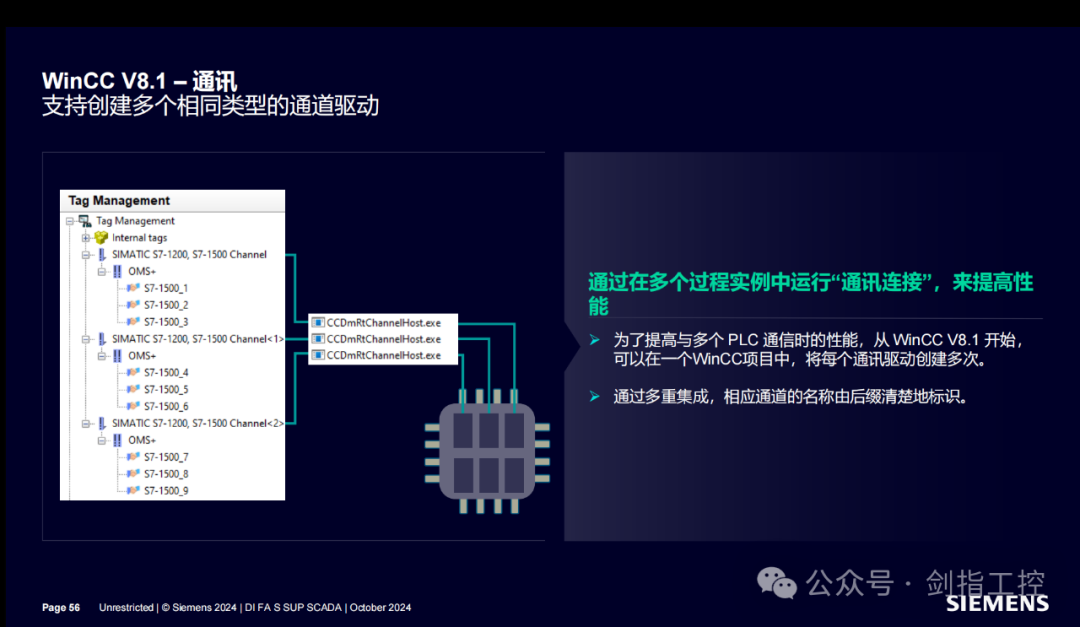
Task: Click the Tag Management title bar
Action: 120,200
